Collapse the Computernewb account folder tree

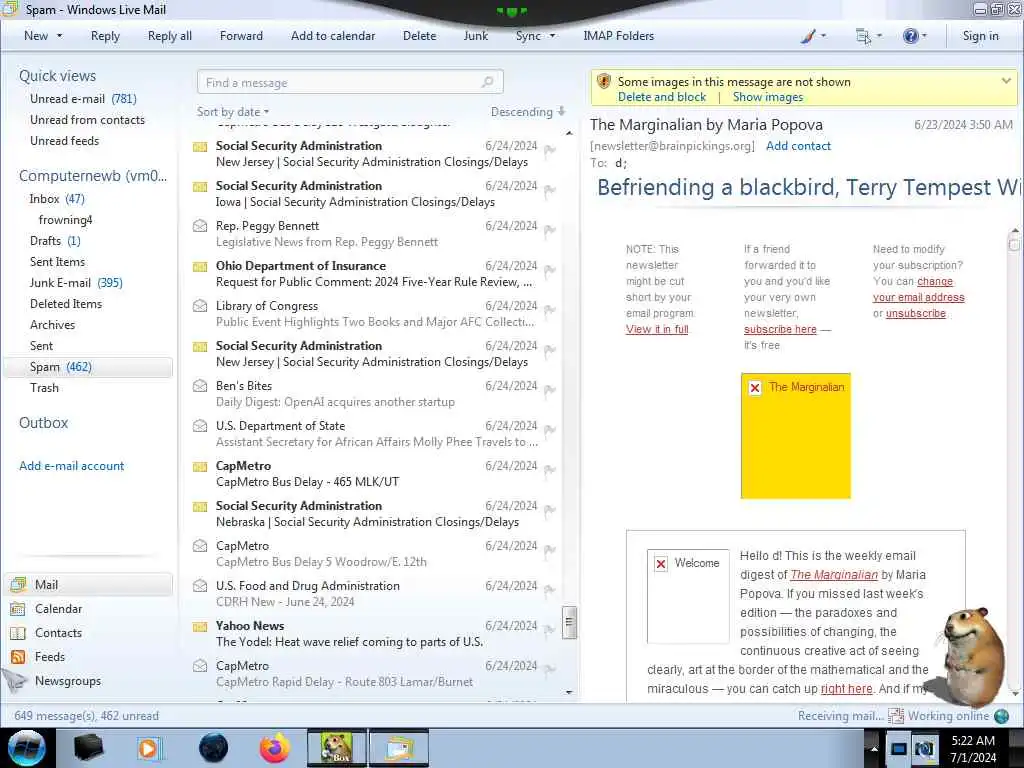click(93, 176)
